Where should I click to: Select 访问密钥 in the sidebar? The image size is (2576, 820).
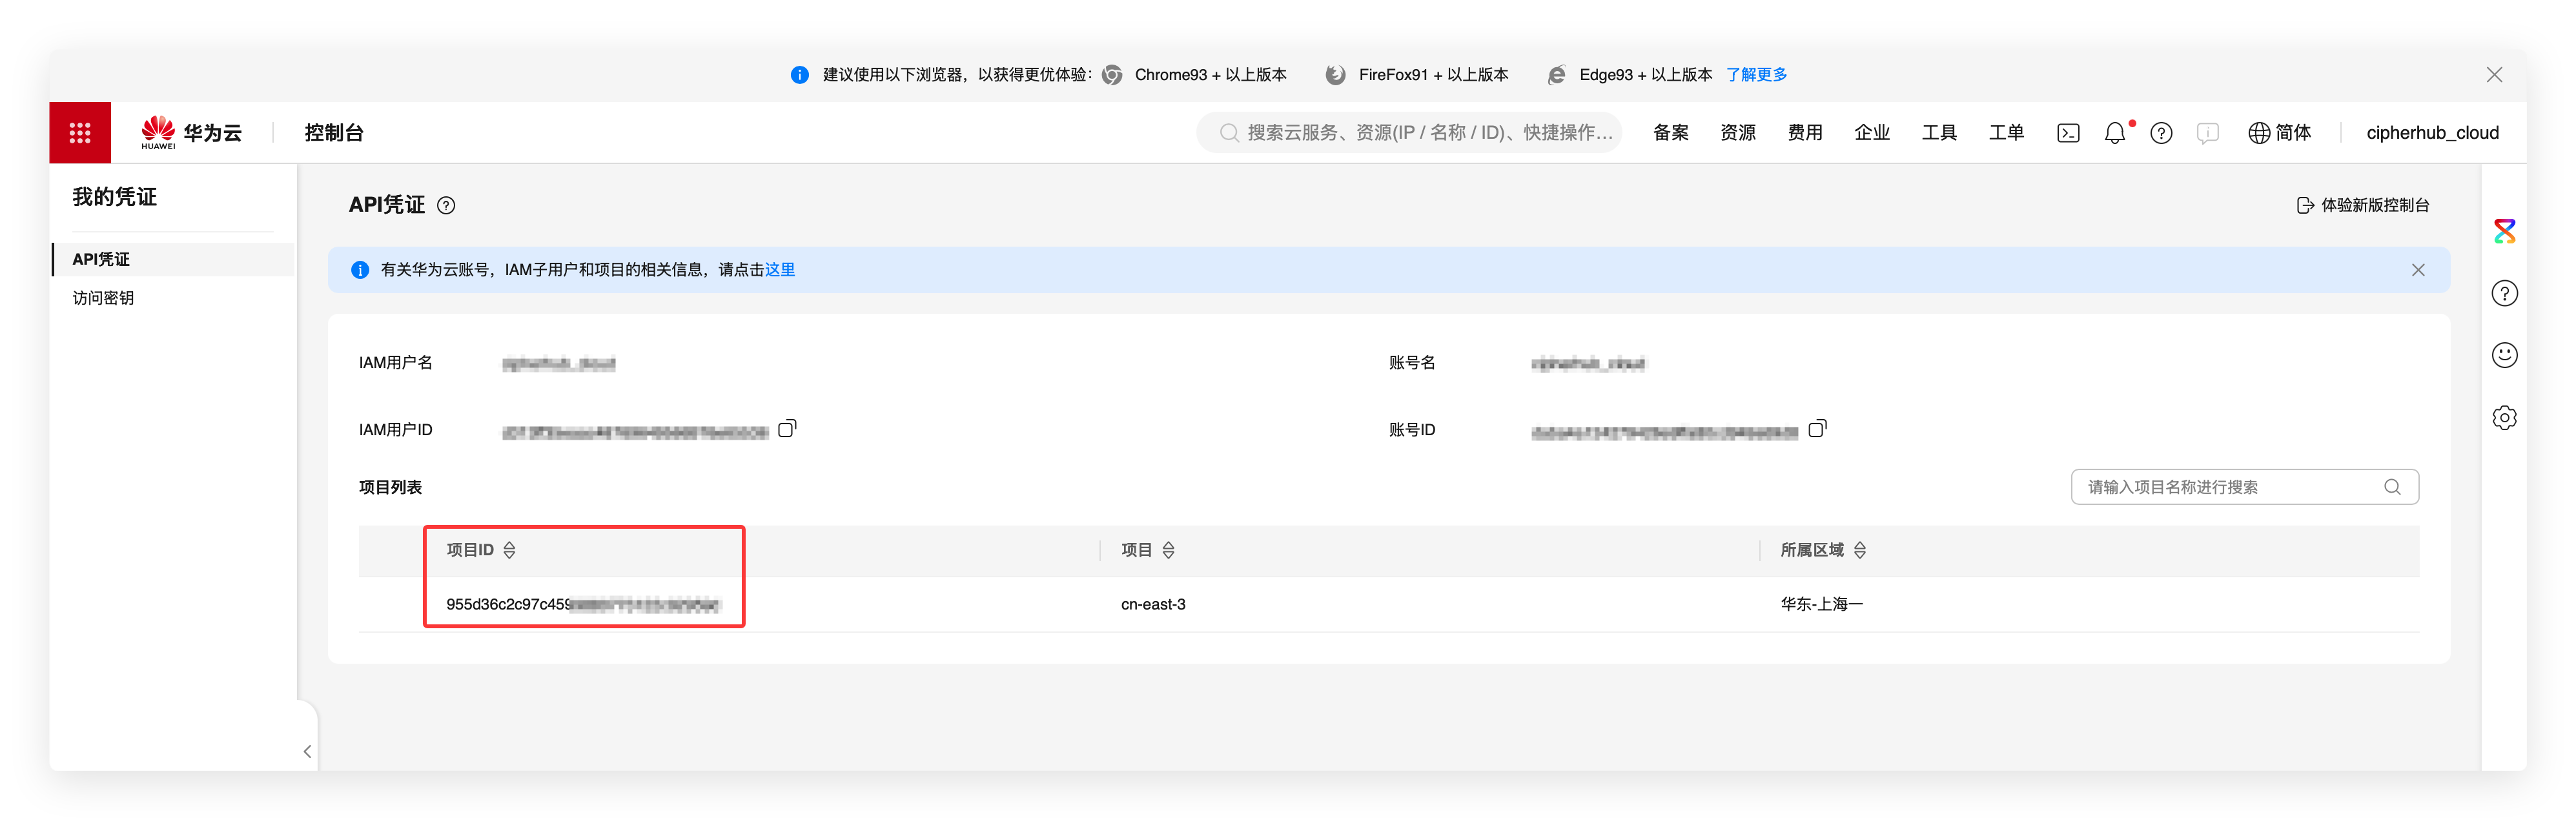[103, 298]
